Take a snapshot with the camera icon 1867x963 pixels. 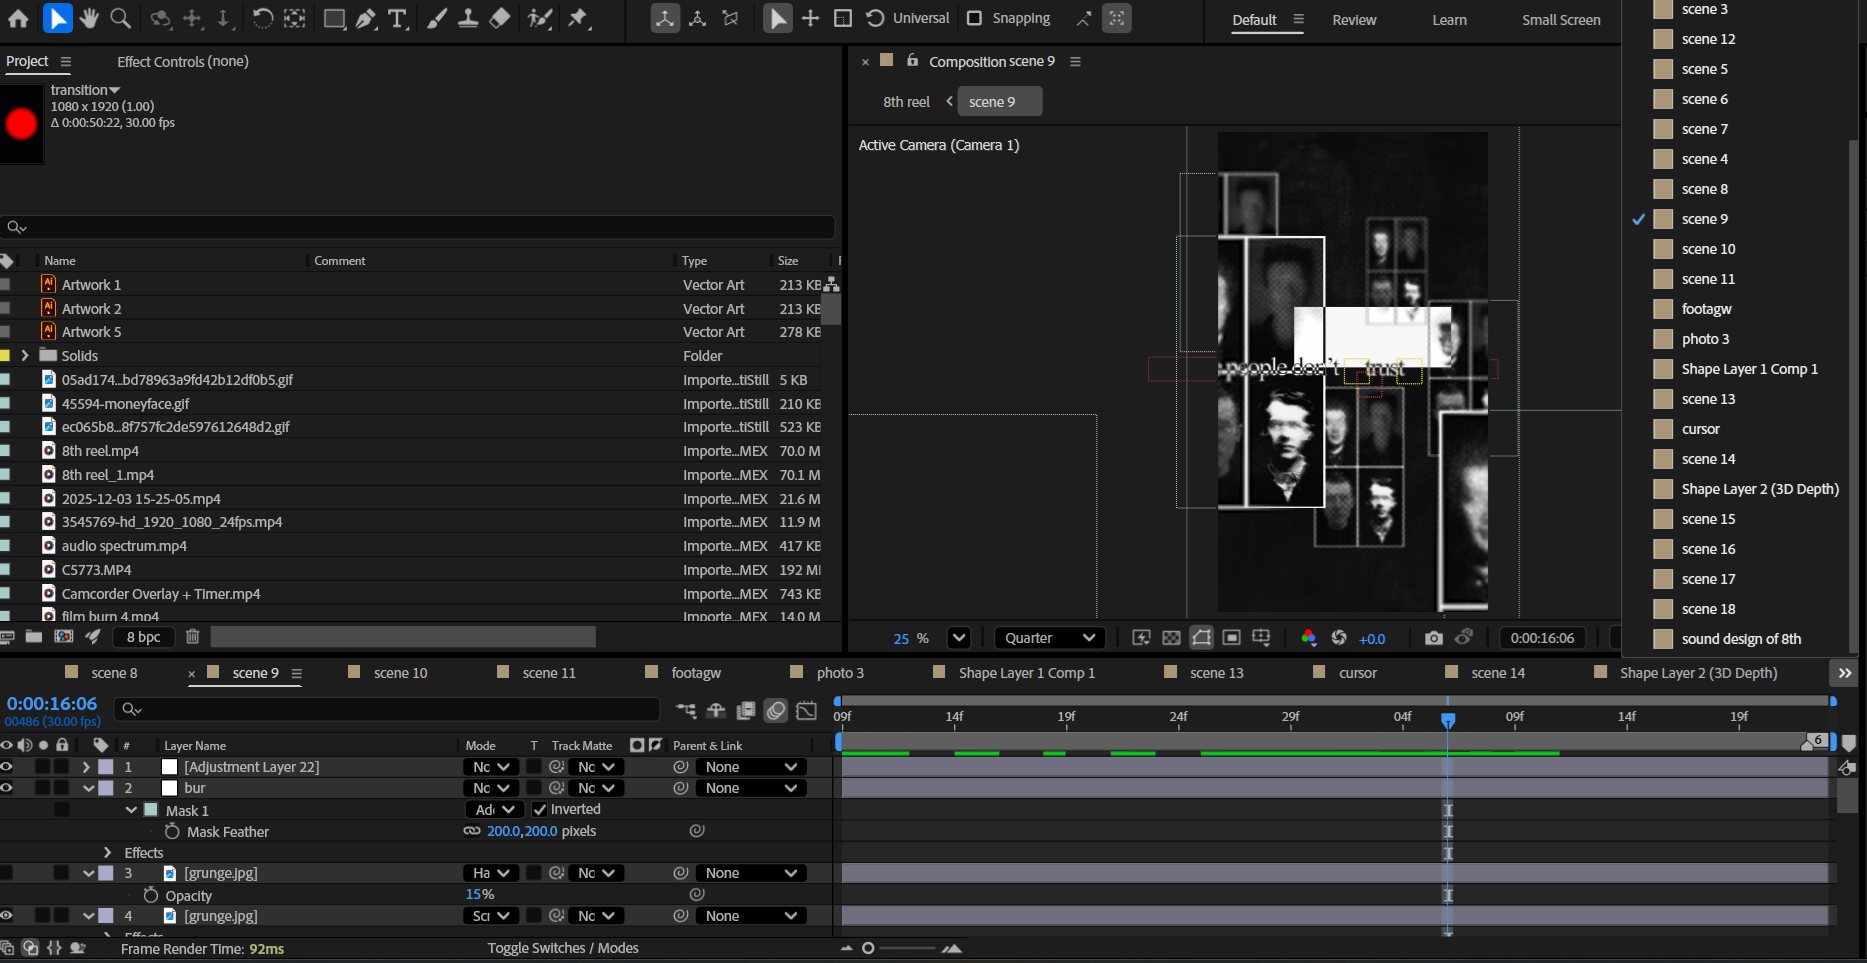pos(1433,638)
